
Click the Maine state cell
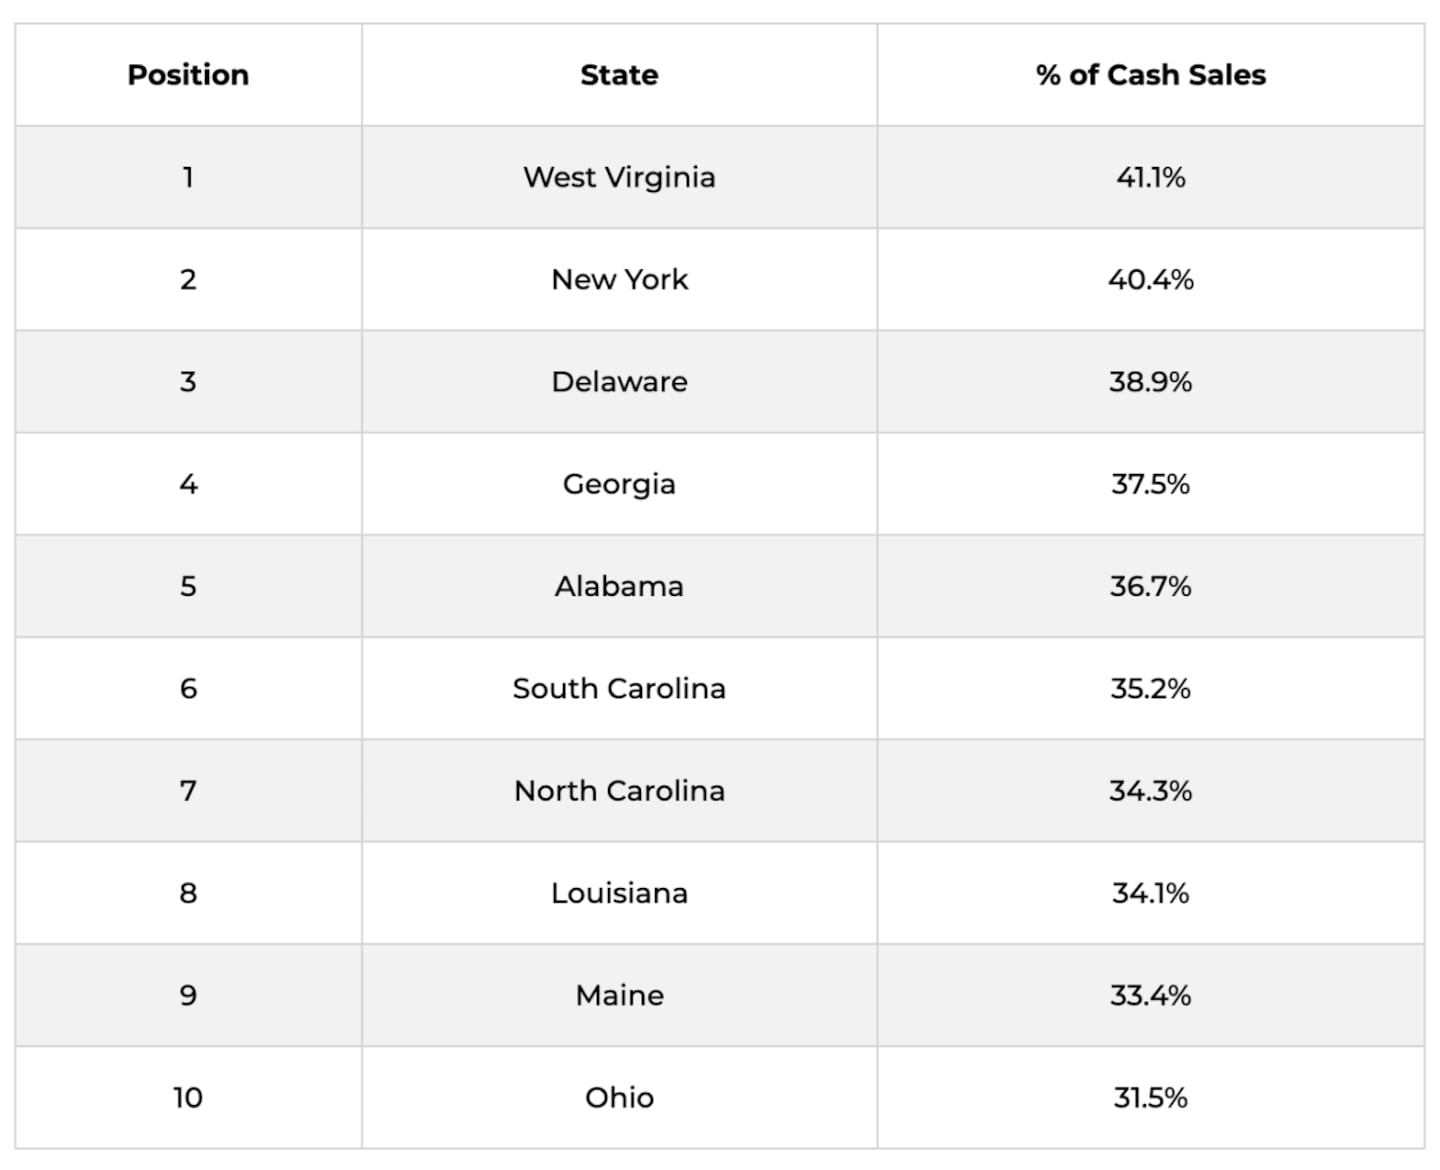(x=619, y=995)
